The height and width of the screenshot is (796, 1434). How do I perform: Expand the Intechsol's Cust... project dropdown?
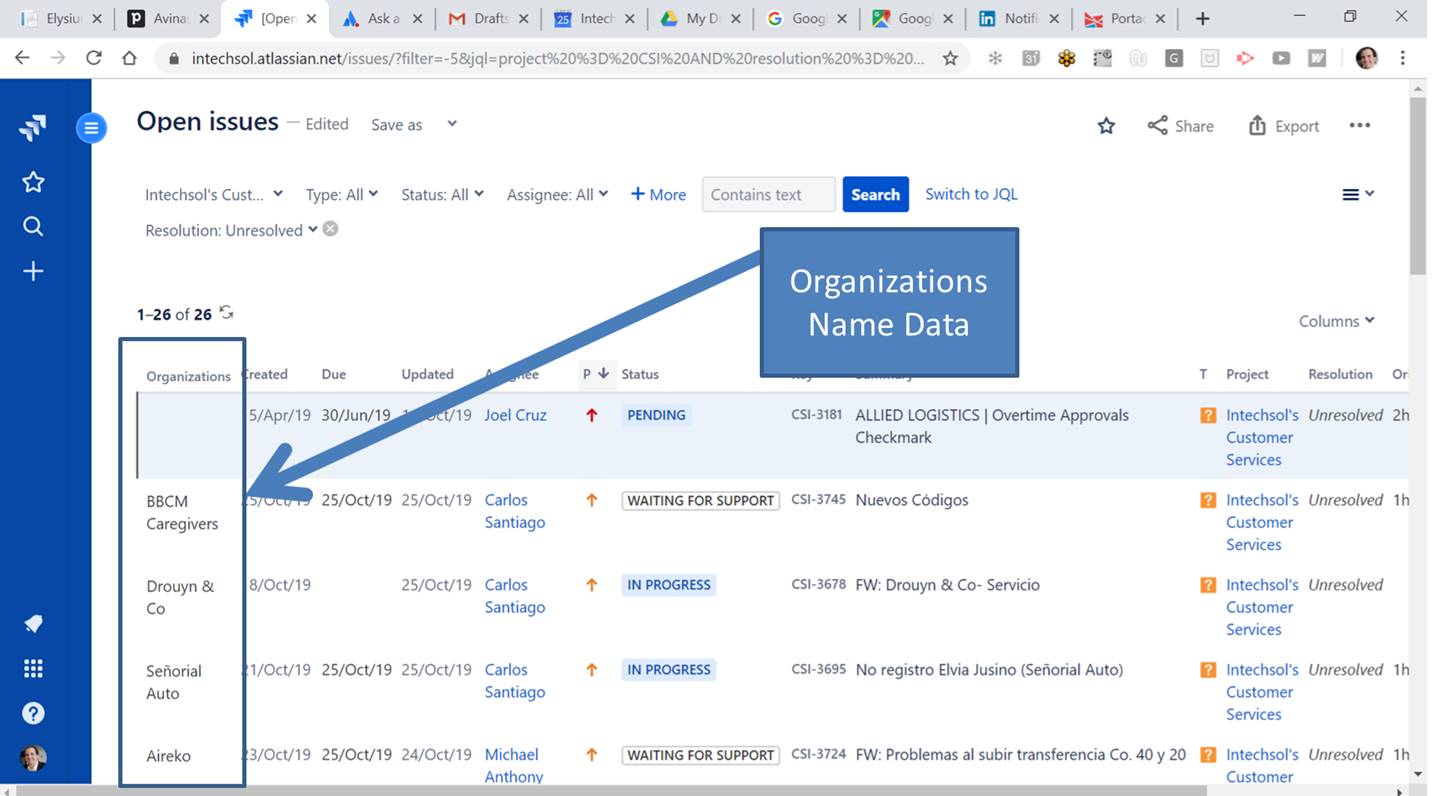214,194
